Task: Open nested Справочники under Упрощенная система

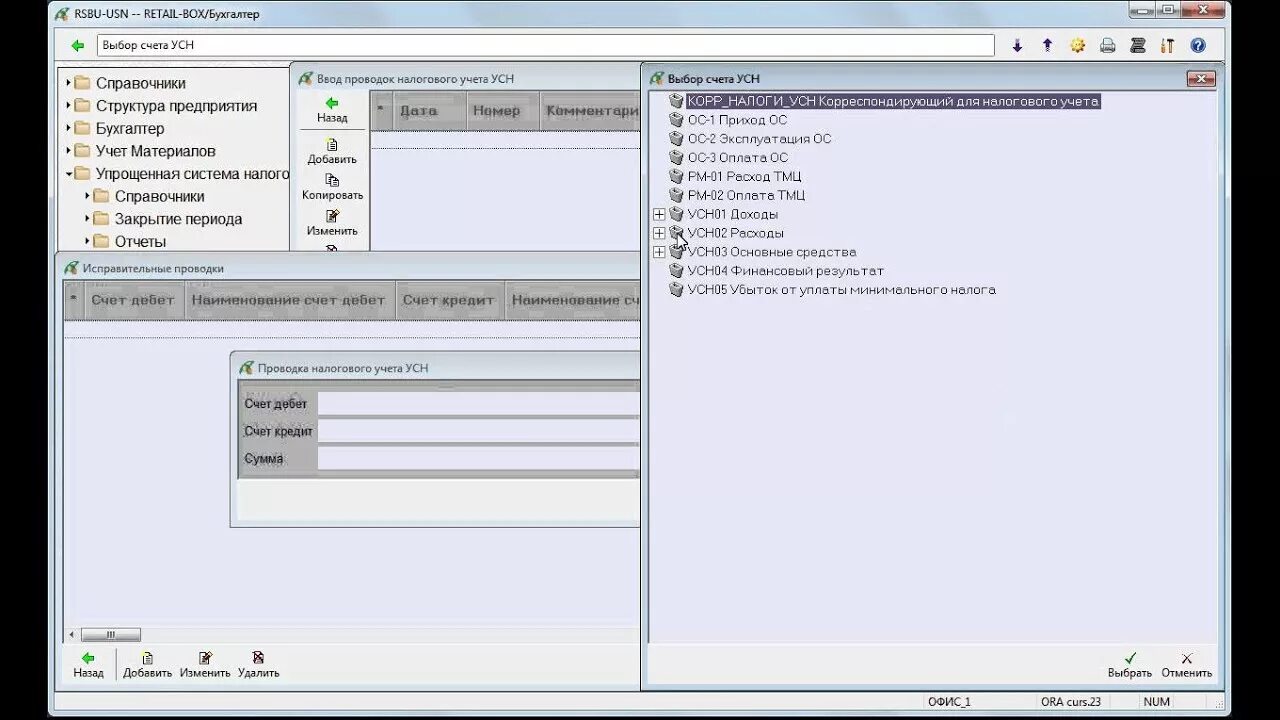Action: (x=159, y=196)
